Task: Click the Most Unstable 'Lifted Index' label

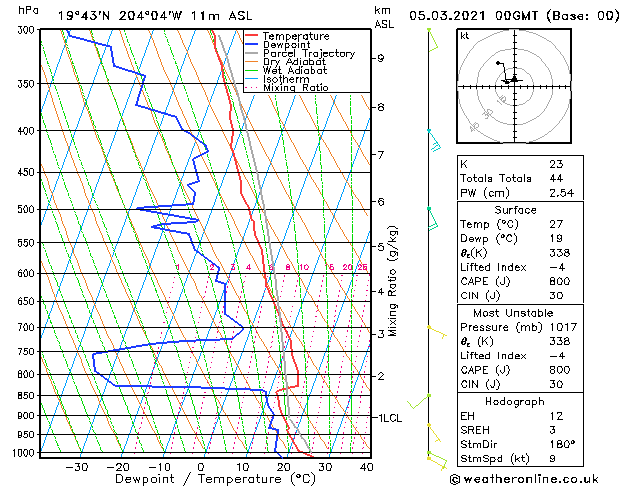Action: [493, 356]
